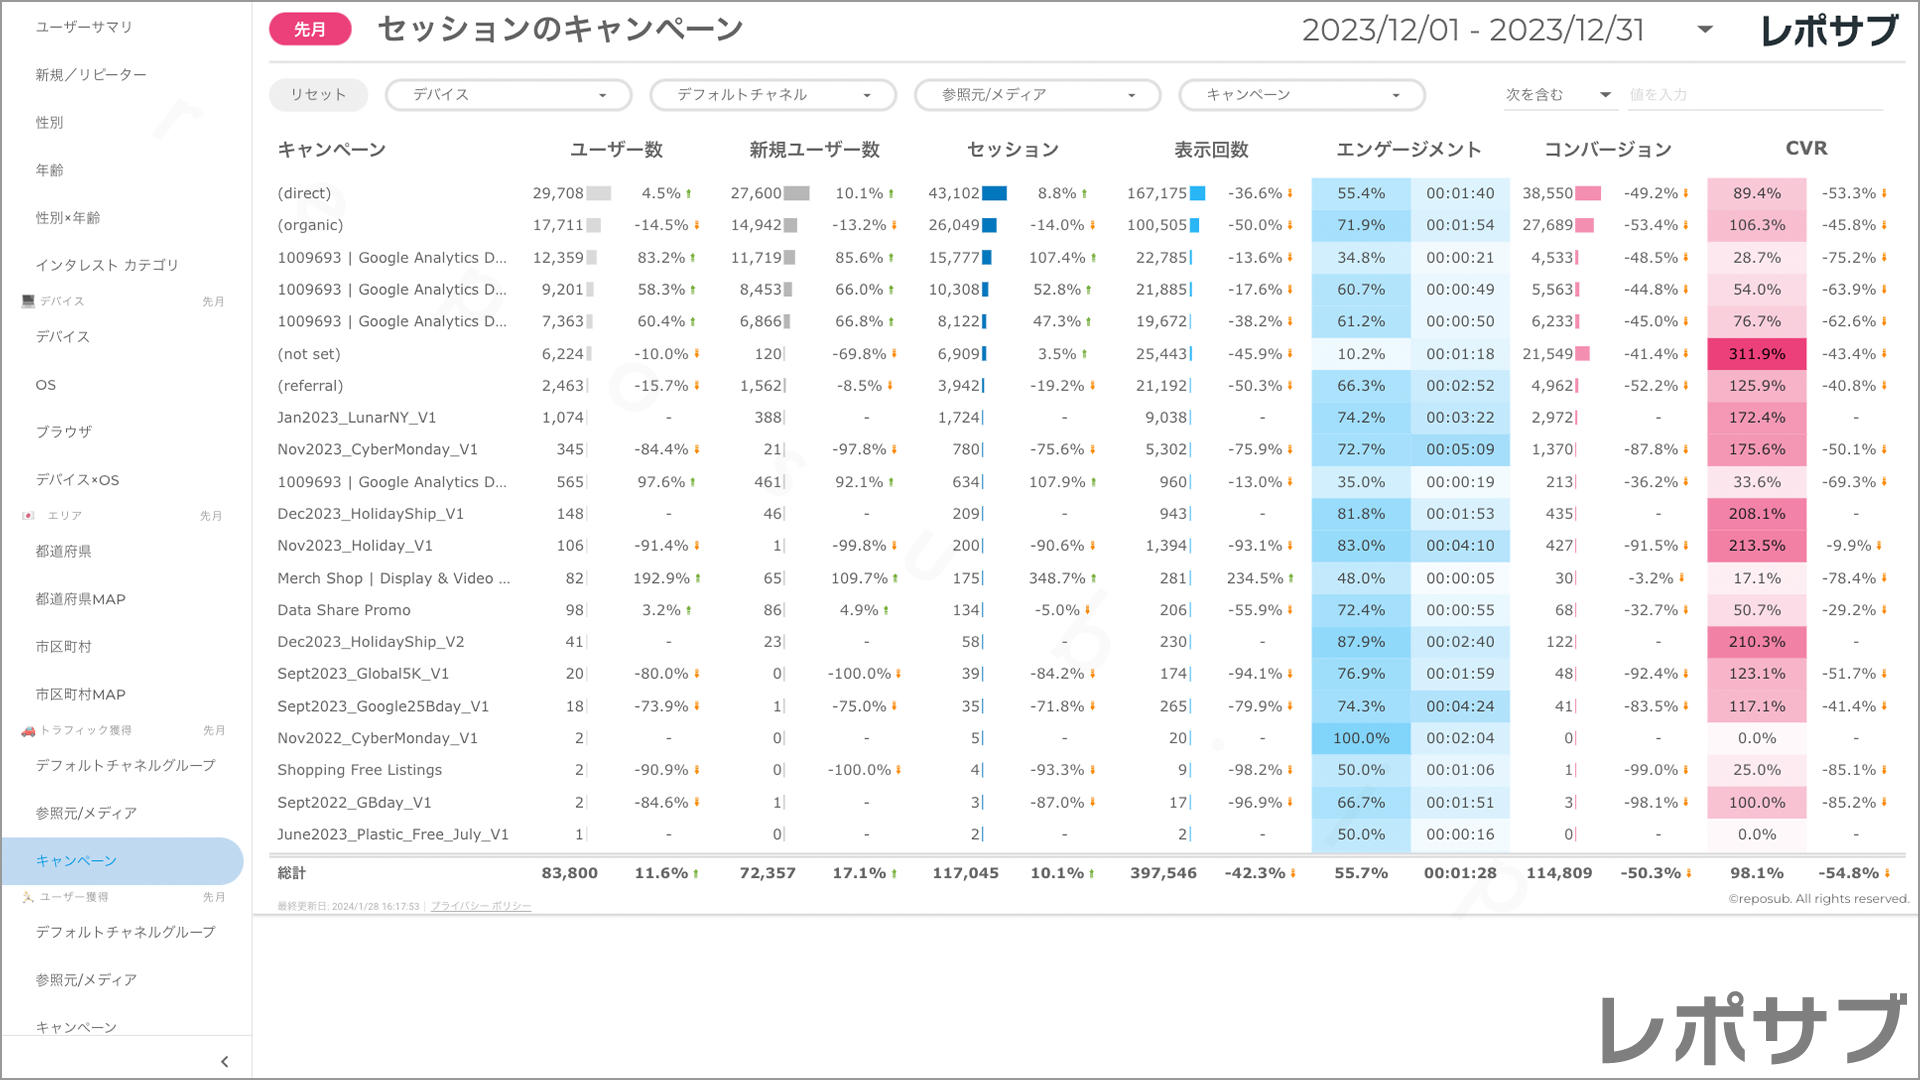
Task: Open the プライバシー ポリシー link
Action: click(x=481, y=907)
